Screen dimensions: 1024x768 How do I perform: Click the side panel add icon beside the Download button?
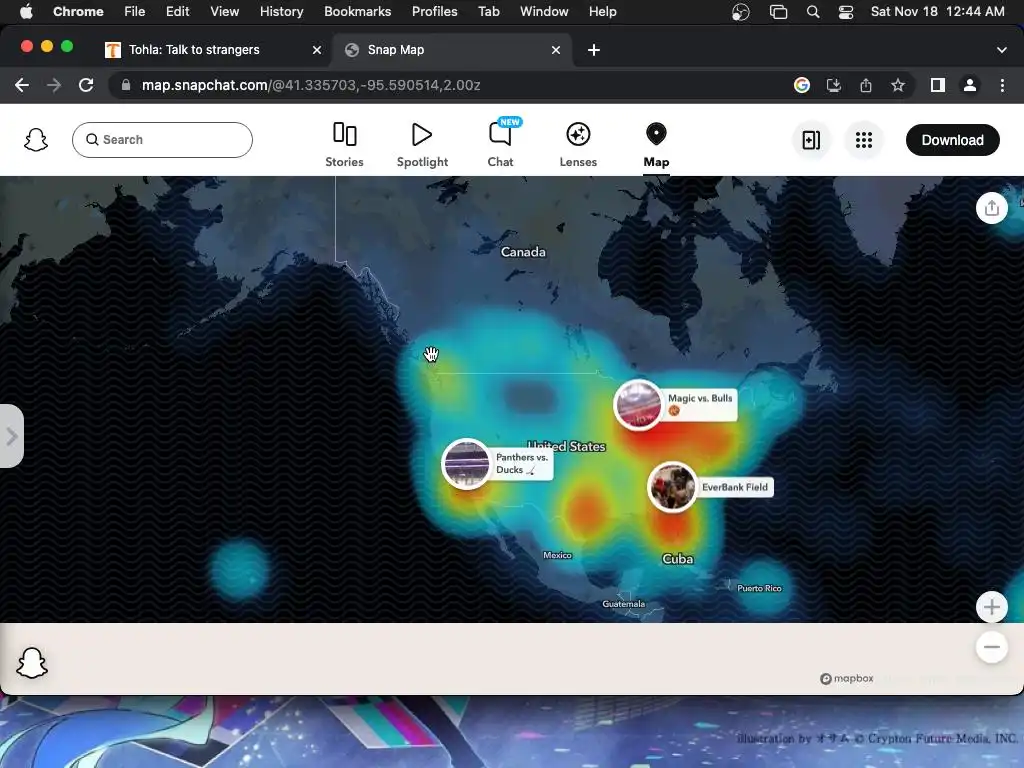coord(811,140)
